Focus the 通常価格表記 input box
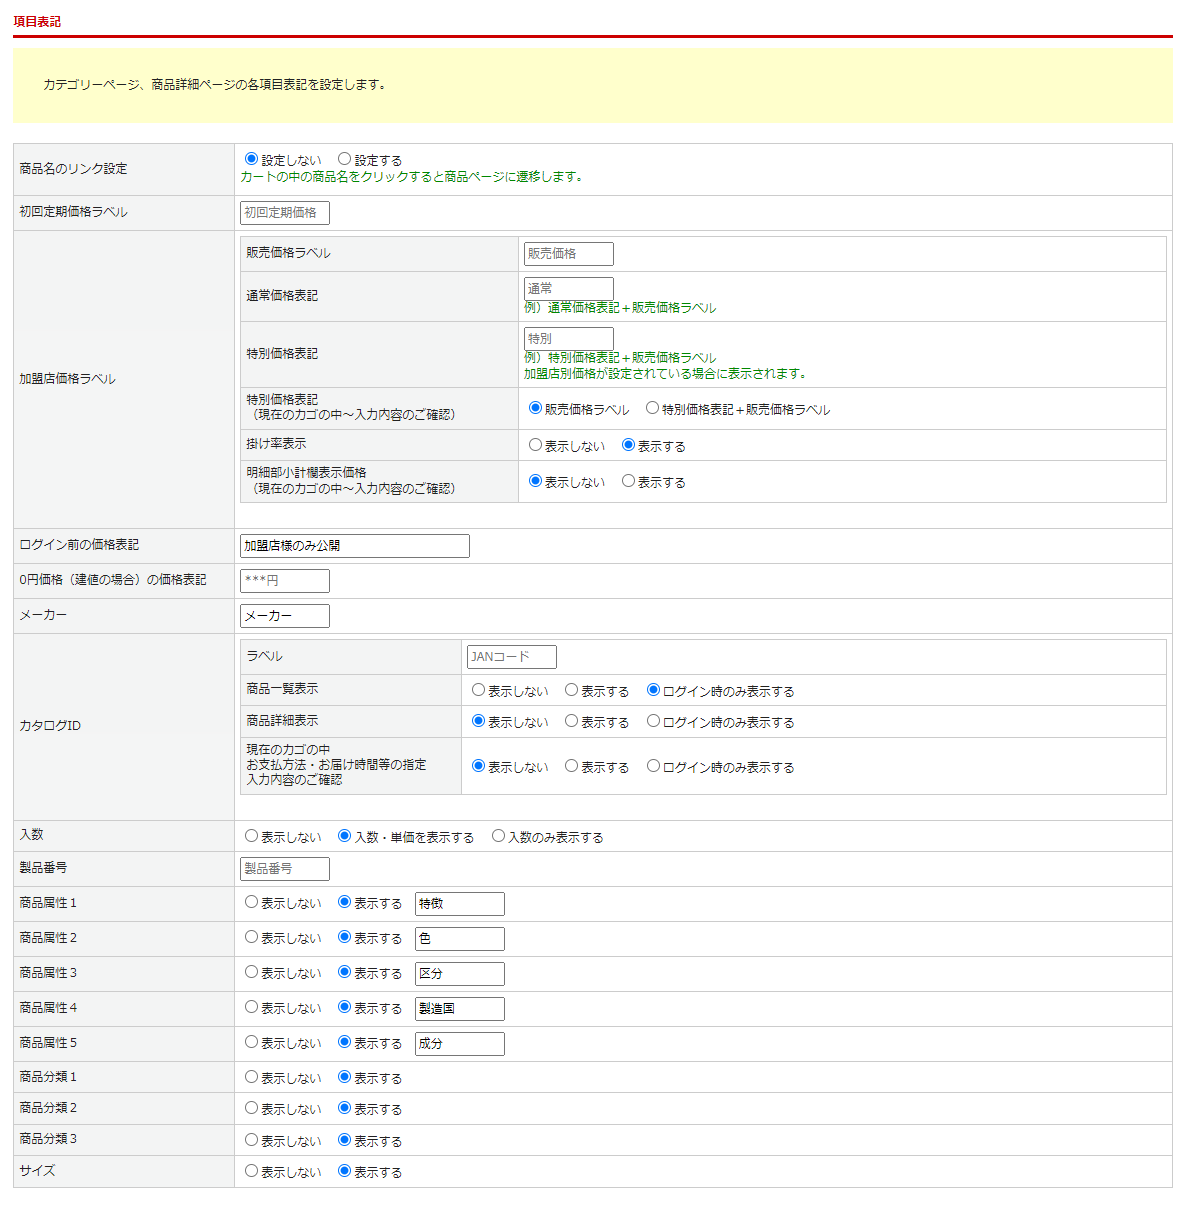 coord(568,289)
